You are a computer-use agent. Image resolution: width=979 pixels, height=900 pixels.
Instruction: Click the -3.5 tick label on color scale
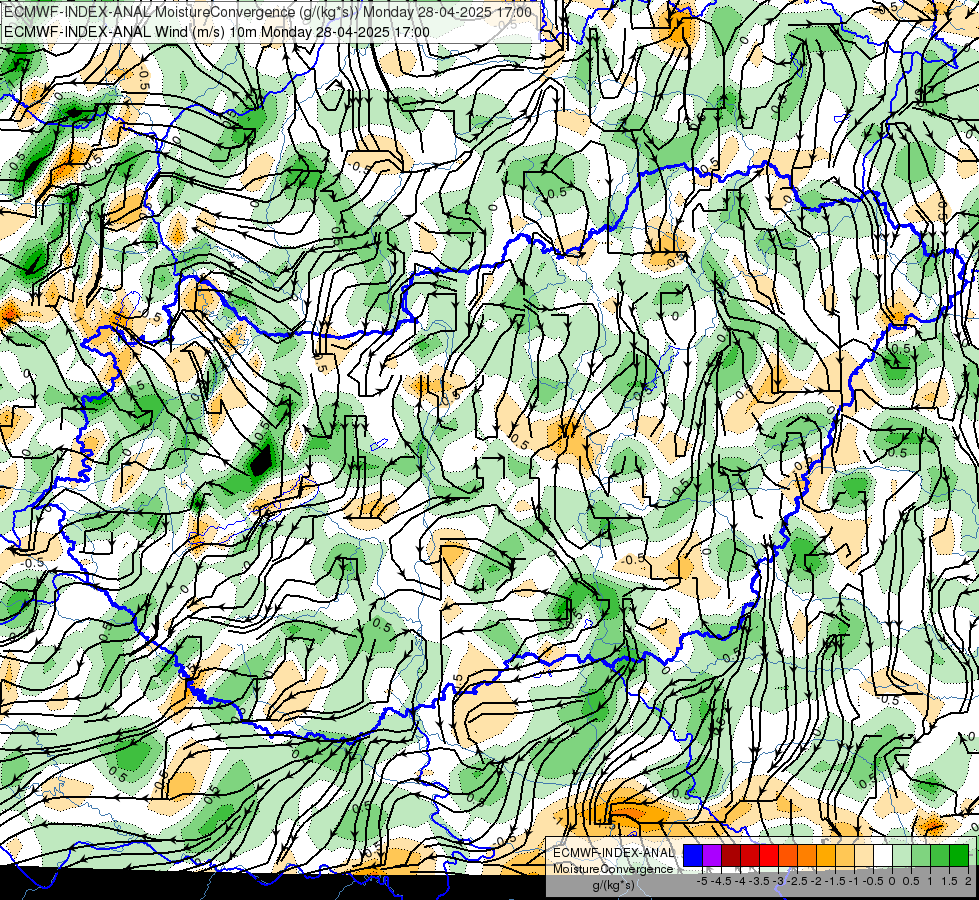coord(759,881)
